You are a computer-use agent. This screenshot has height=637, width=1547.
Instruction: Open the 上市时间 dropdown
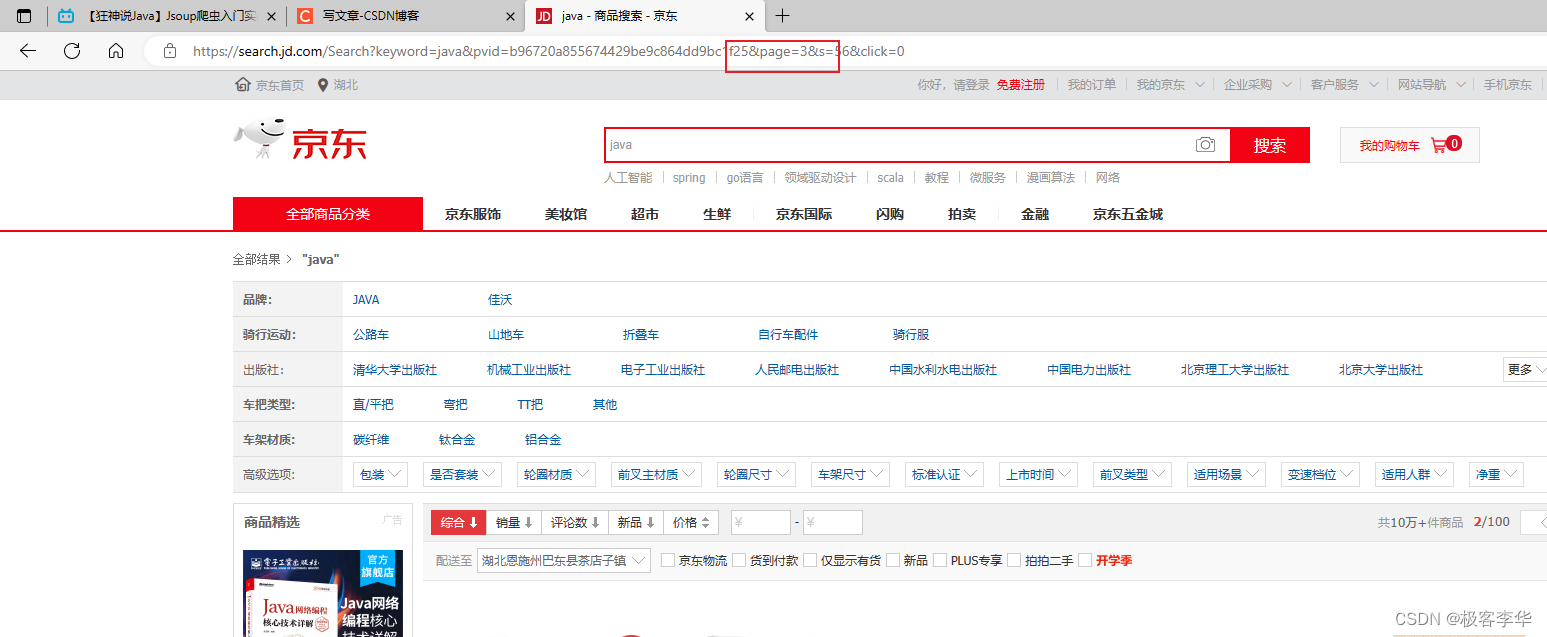point(1039,474)
